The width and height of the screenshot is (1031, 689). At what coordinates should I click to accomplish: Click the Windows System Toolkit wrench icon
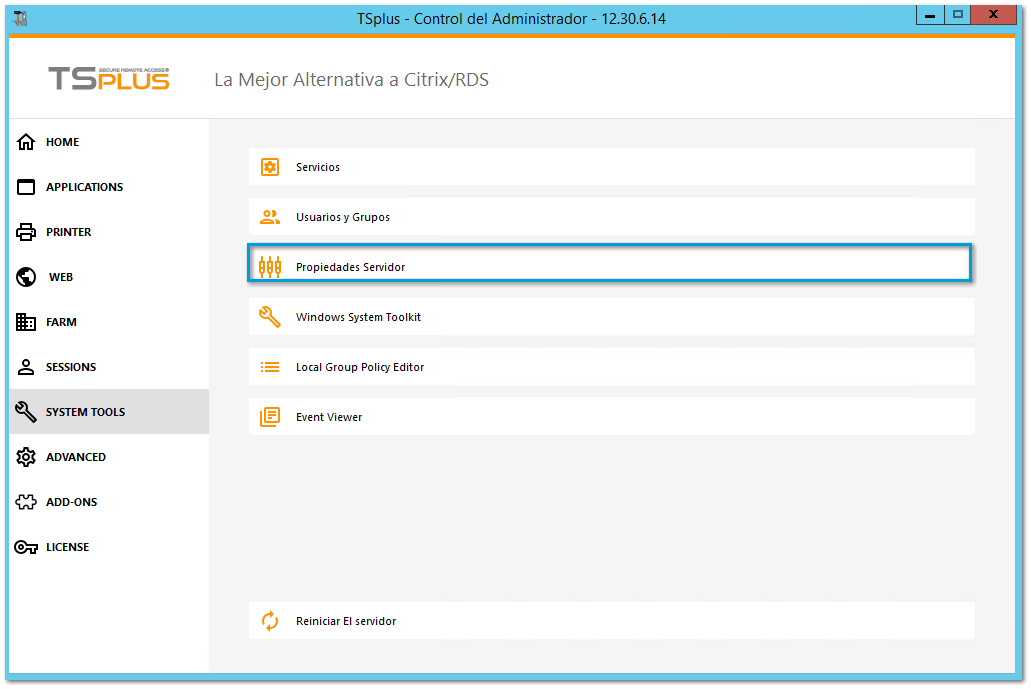(x=270, y=317)
